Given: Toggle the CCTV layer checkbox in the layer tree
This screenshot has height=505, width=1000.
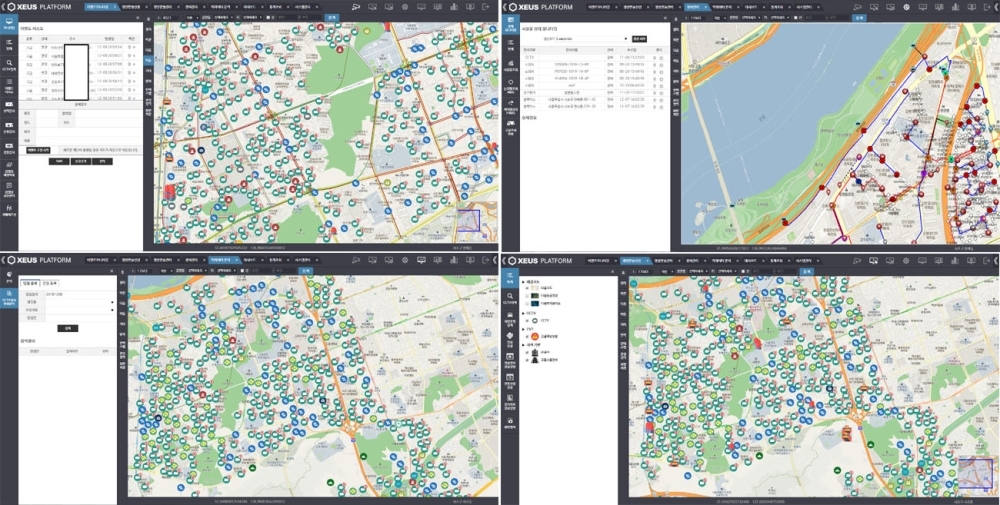Looking at the screenshot, I should (527, 320).
